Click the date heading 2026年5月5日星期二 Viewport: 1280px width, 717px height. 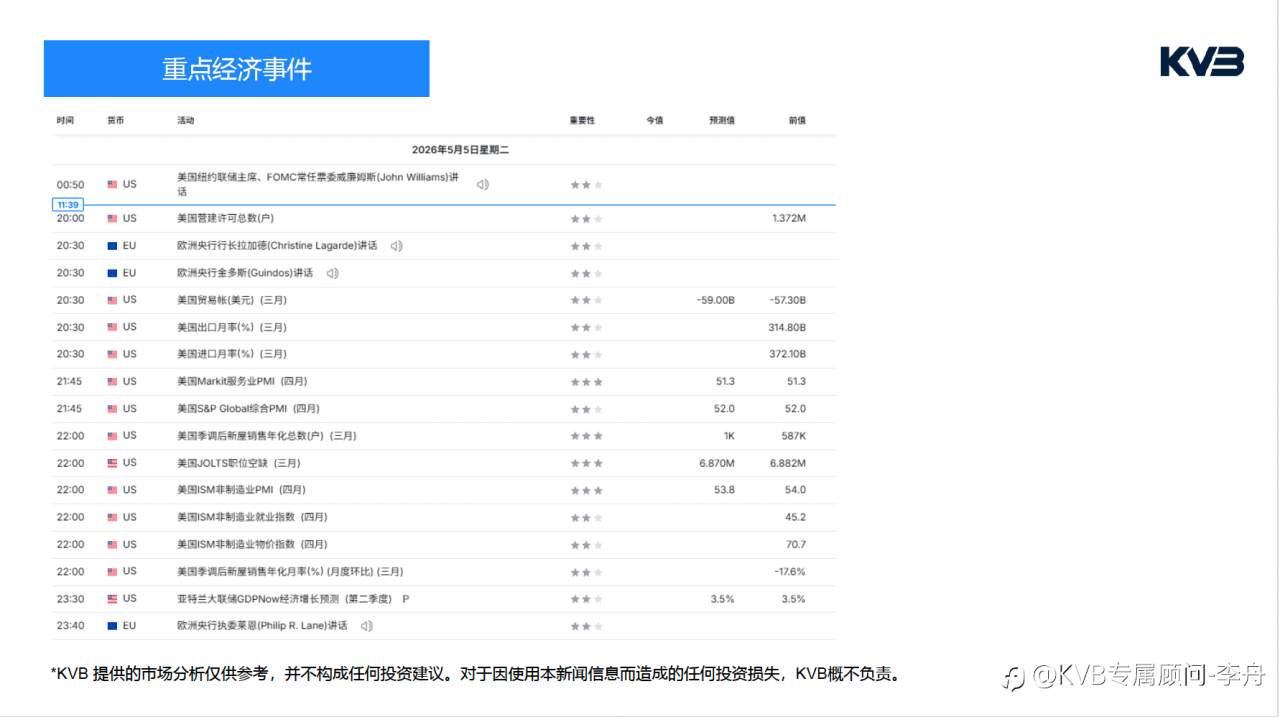tap(461, 150)
